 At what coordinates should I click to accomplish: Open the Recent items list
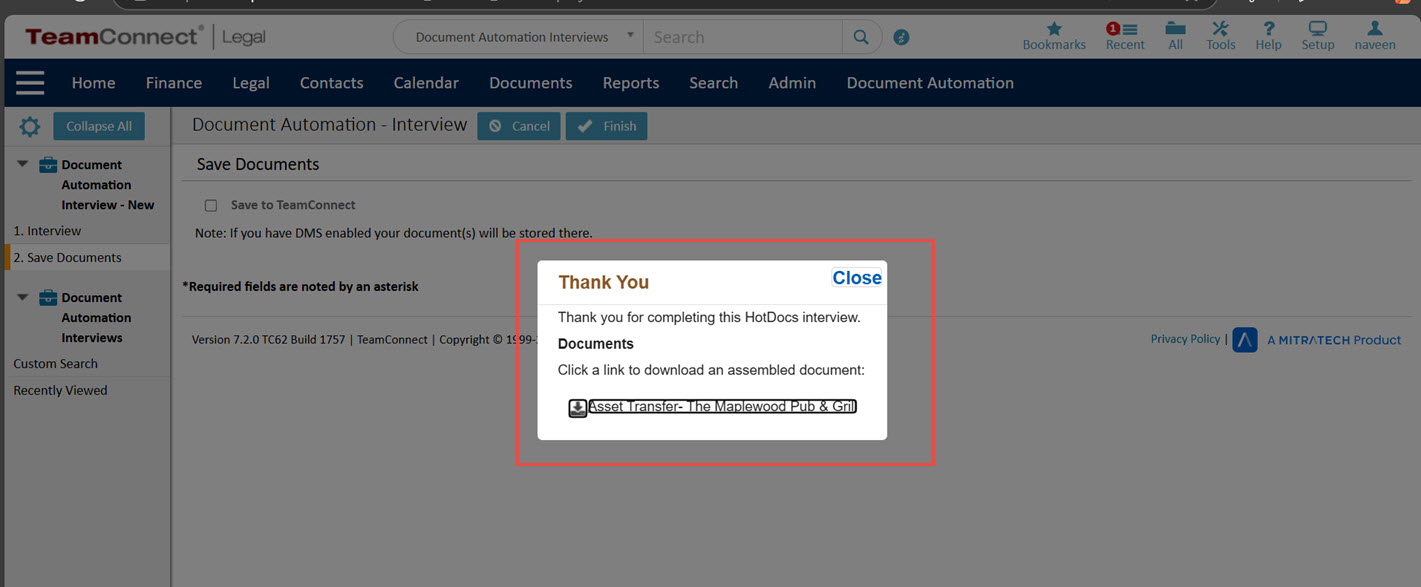coord(1124,36)
